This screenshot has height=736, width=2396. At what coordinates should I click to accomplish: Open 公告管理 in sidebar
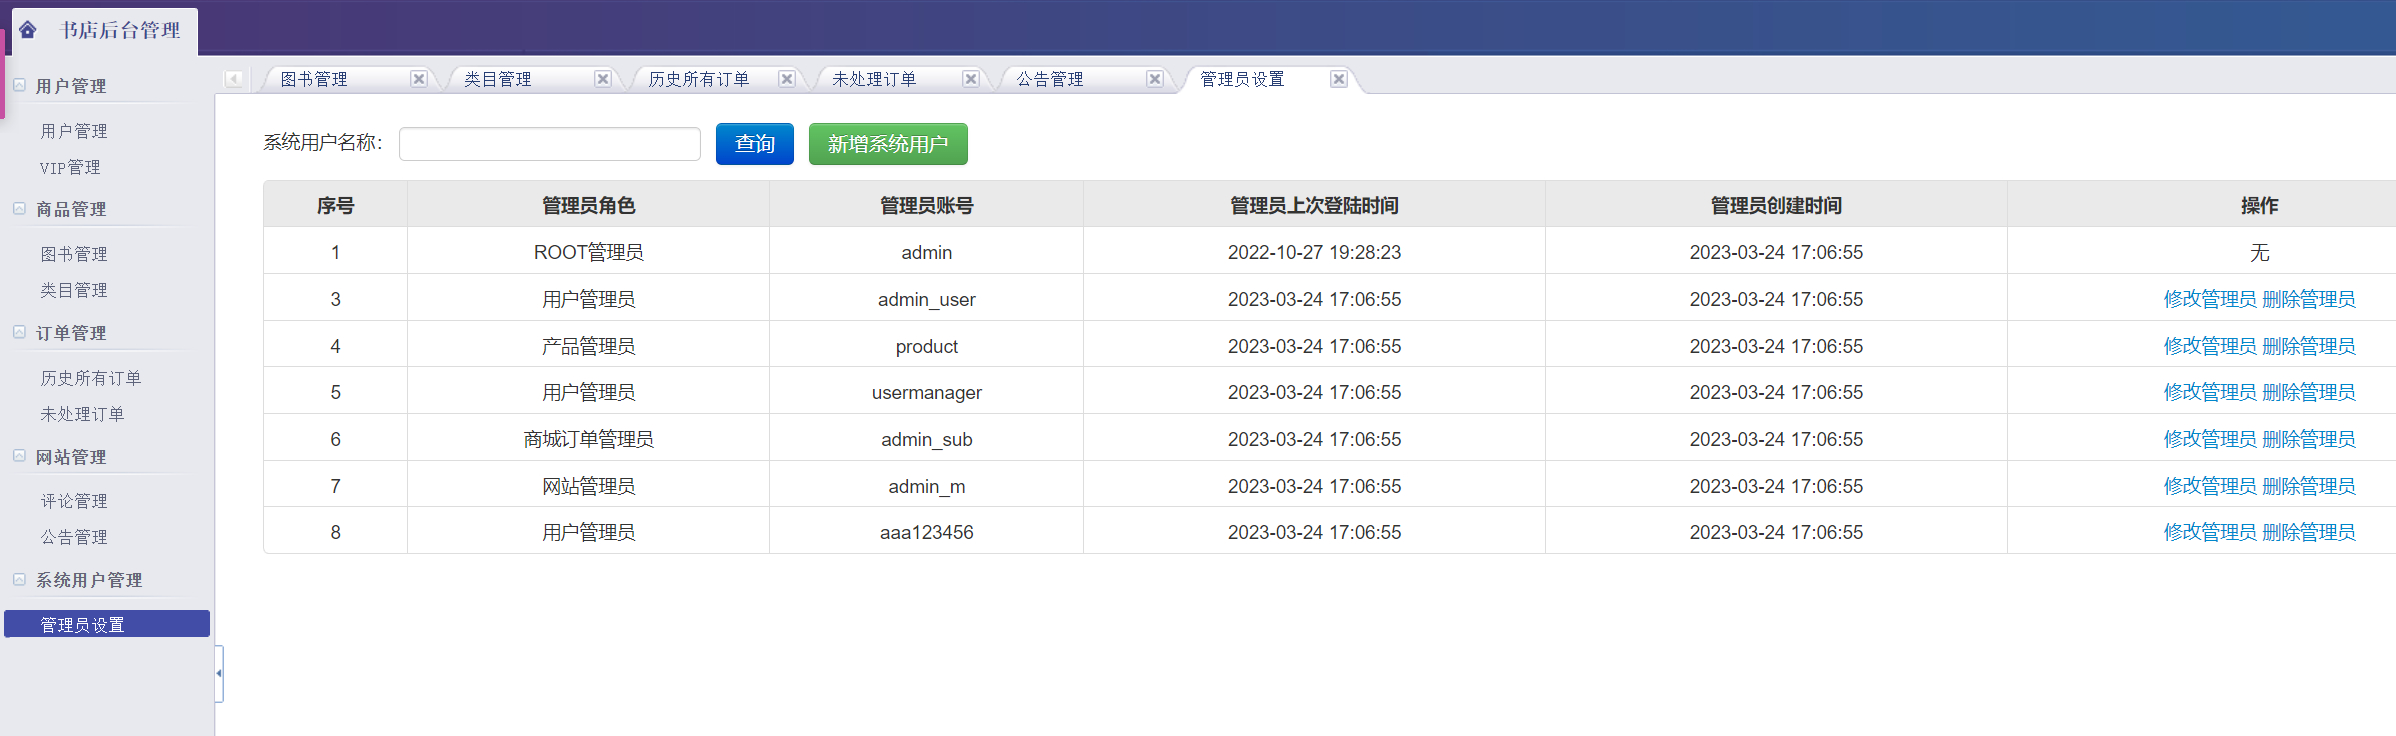[x=74, y=537]
